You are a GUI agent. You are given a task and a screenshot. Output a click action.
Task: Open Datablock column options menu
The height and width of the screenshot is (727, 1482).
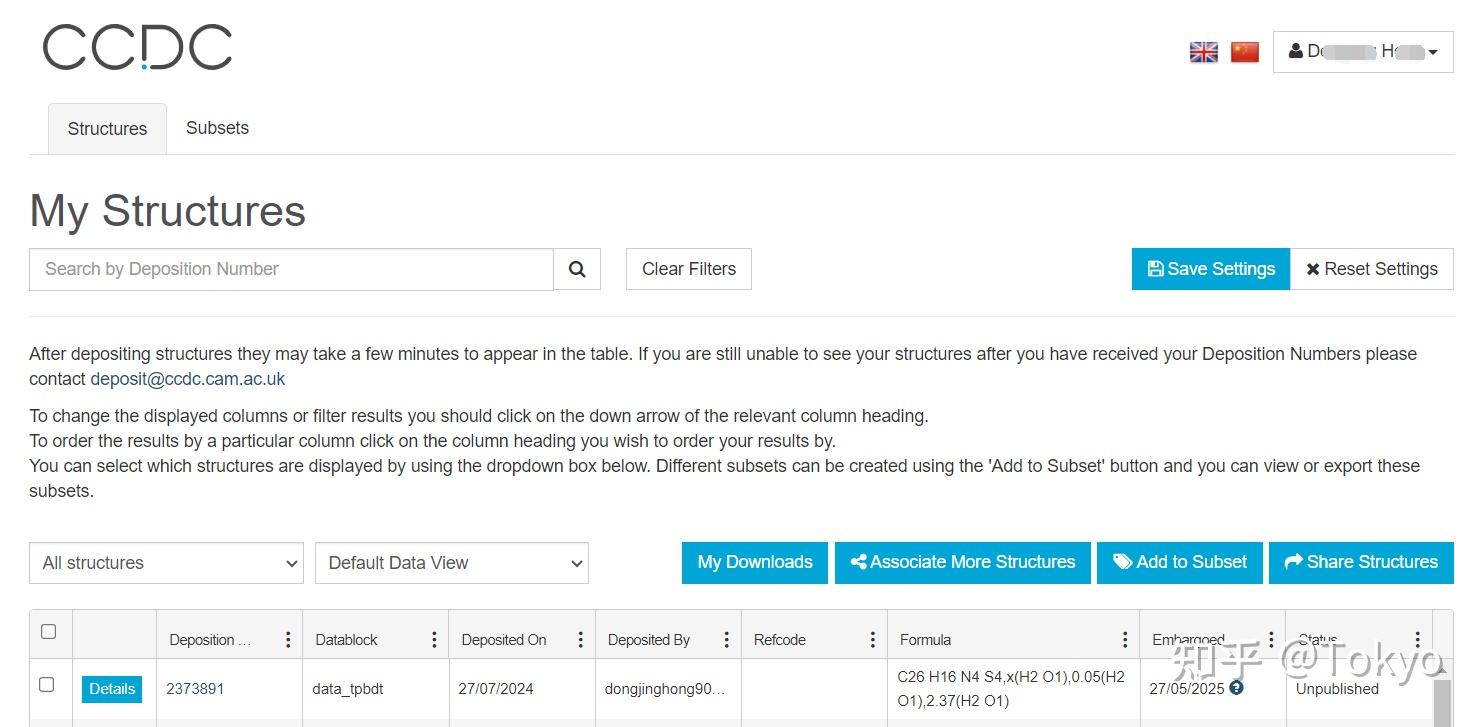coord(434,640)
